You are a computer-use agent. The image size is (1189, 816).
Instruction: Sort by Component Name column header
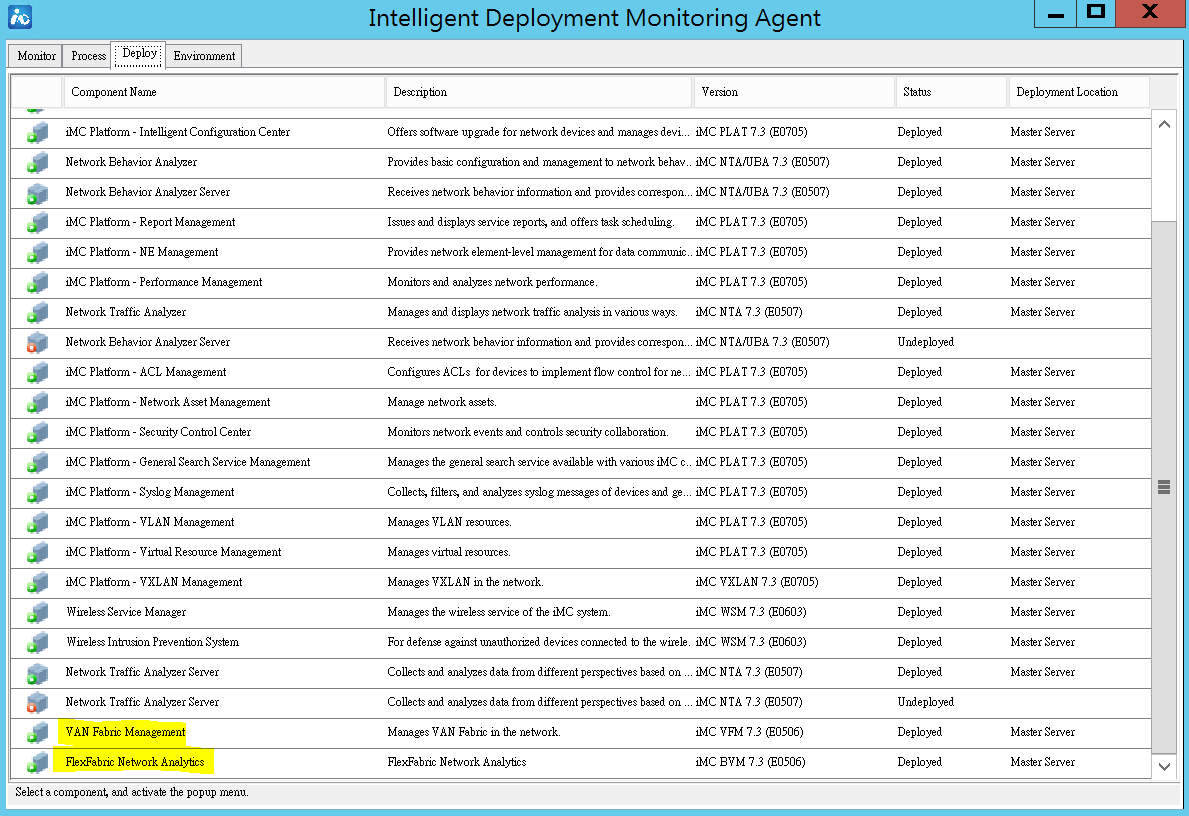[x=224, y=92]
